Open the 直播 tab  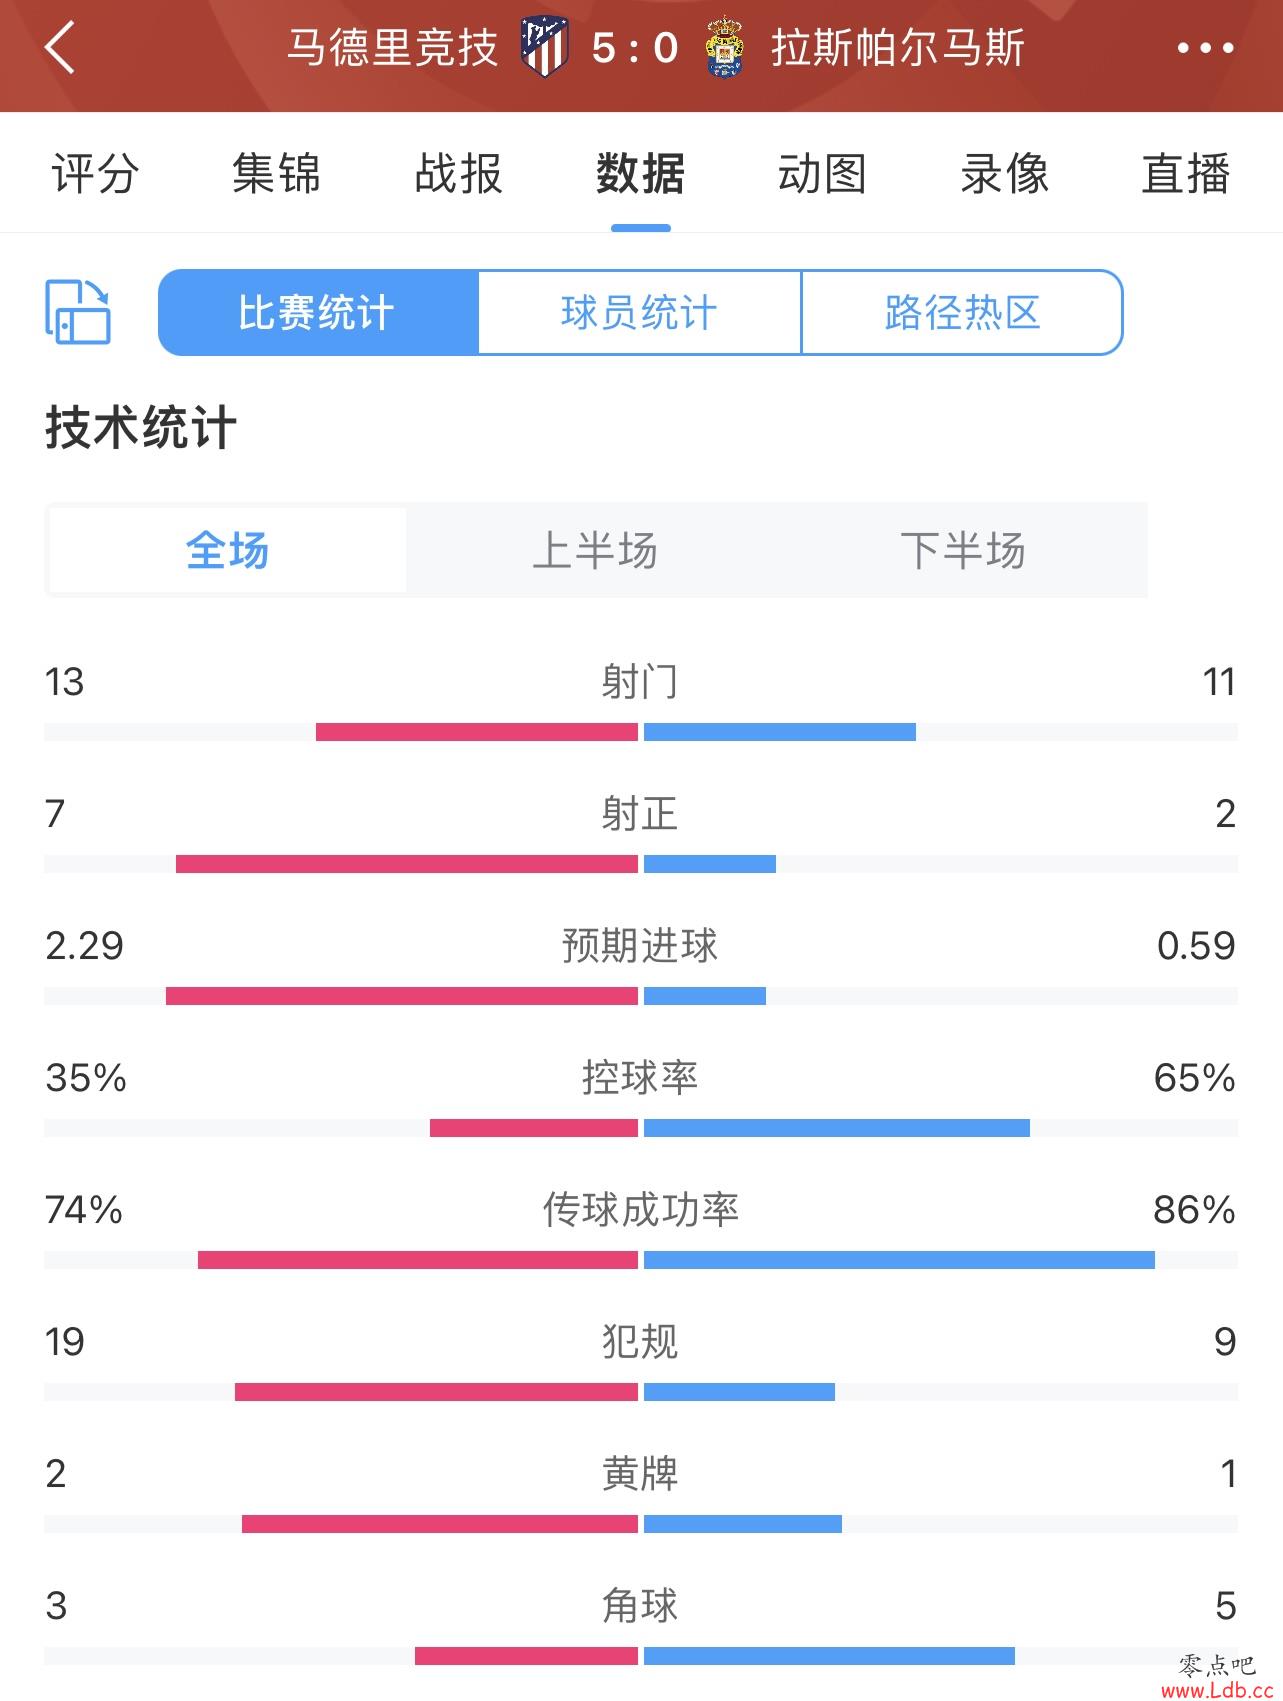point(1186,174)
